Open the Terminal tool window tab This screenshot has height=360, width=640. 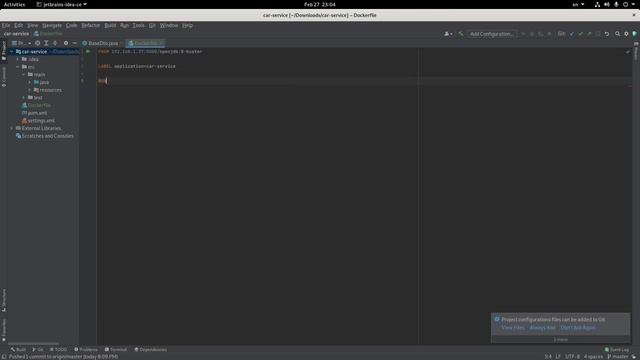tap(116, 350)
